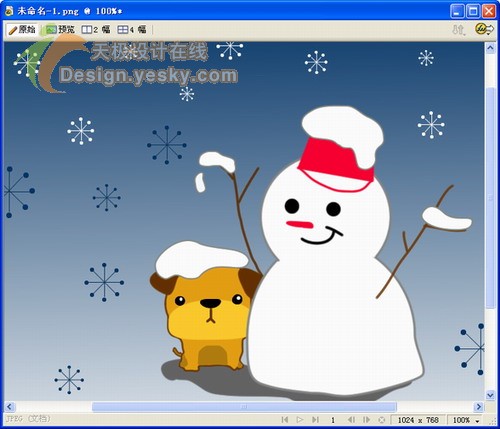Switch to the 预览 (Preview) view tab
Screen dimensions: 500x429
point(60,30)
